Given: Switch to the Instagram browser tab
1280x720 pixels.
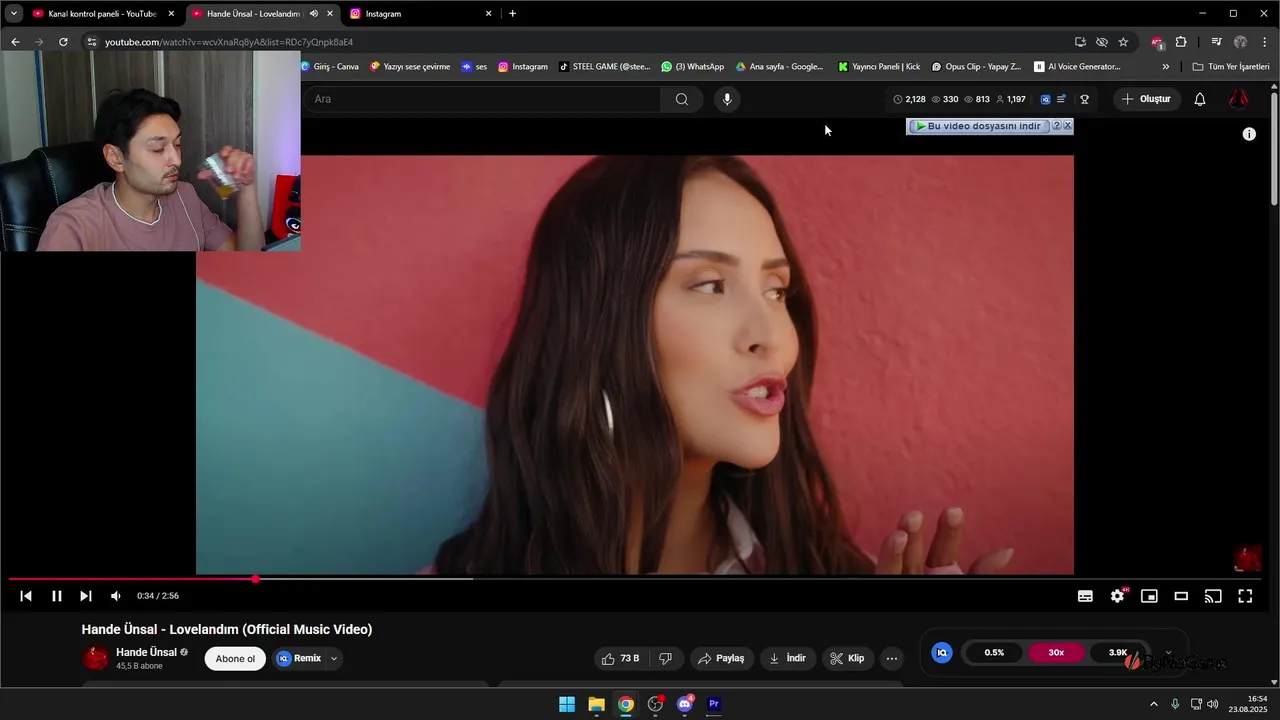Looking at the screenshot, I should pyautogui.click(x=420, y=14).
